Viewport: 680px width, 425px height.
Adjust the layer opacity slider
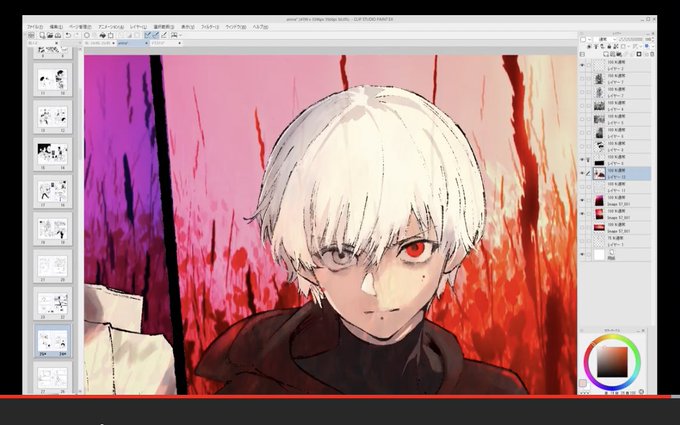(631, 39)
